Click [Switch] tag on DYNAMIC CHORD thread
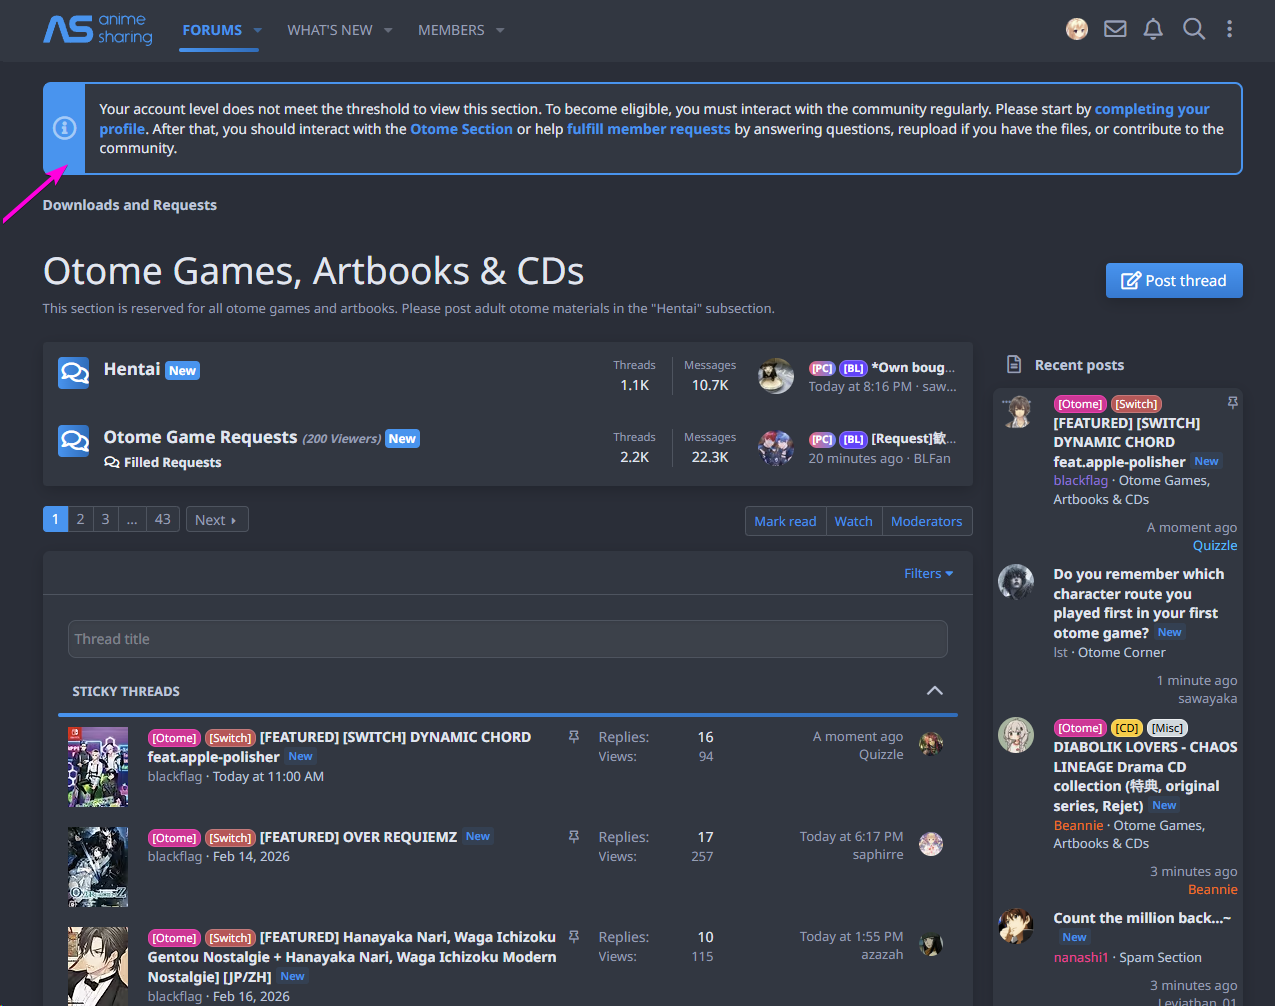This screenshot has width=1275, height=1006. [230, 738]
